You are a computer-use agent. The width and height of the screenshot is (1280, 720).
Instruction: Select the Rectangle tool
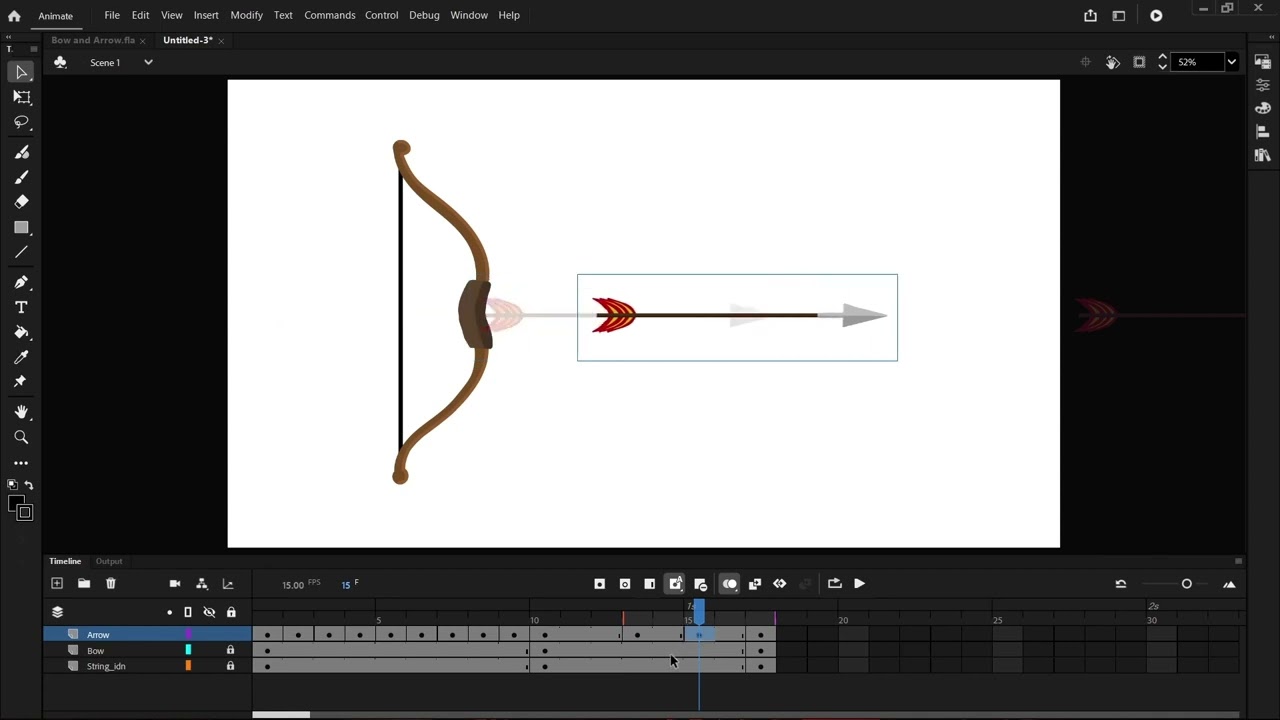click(x=21, y=228)
